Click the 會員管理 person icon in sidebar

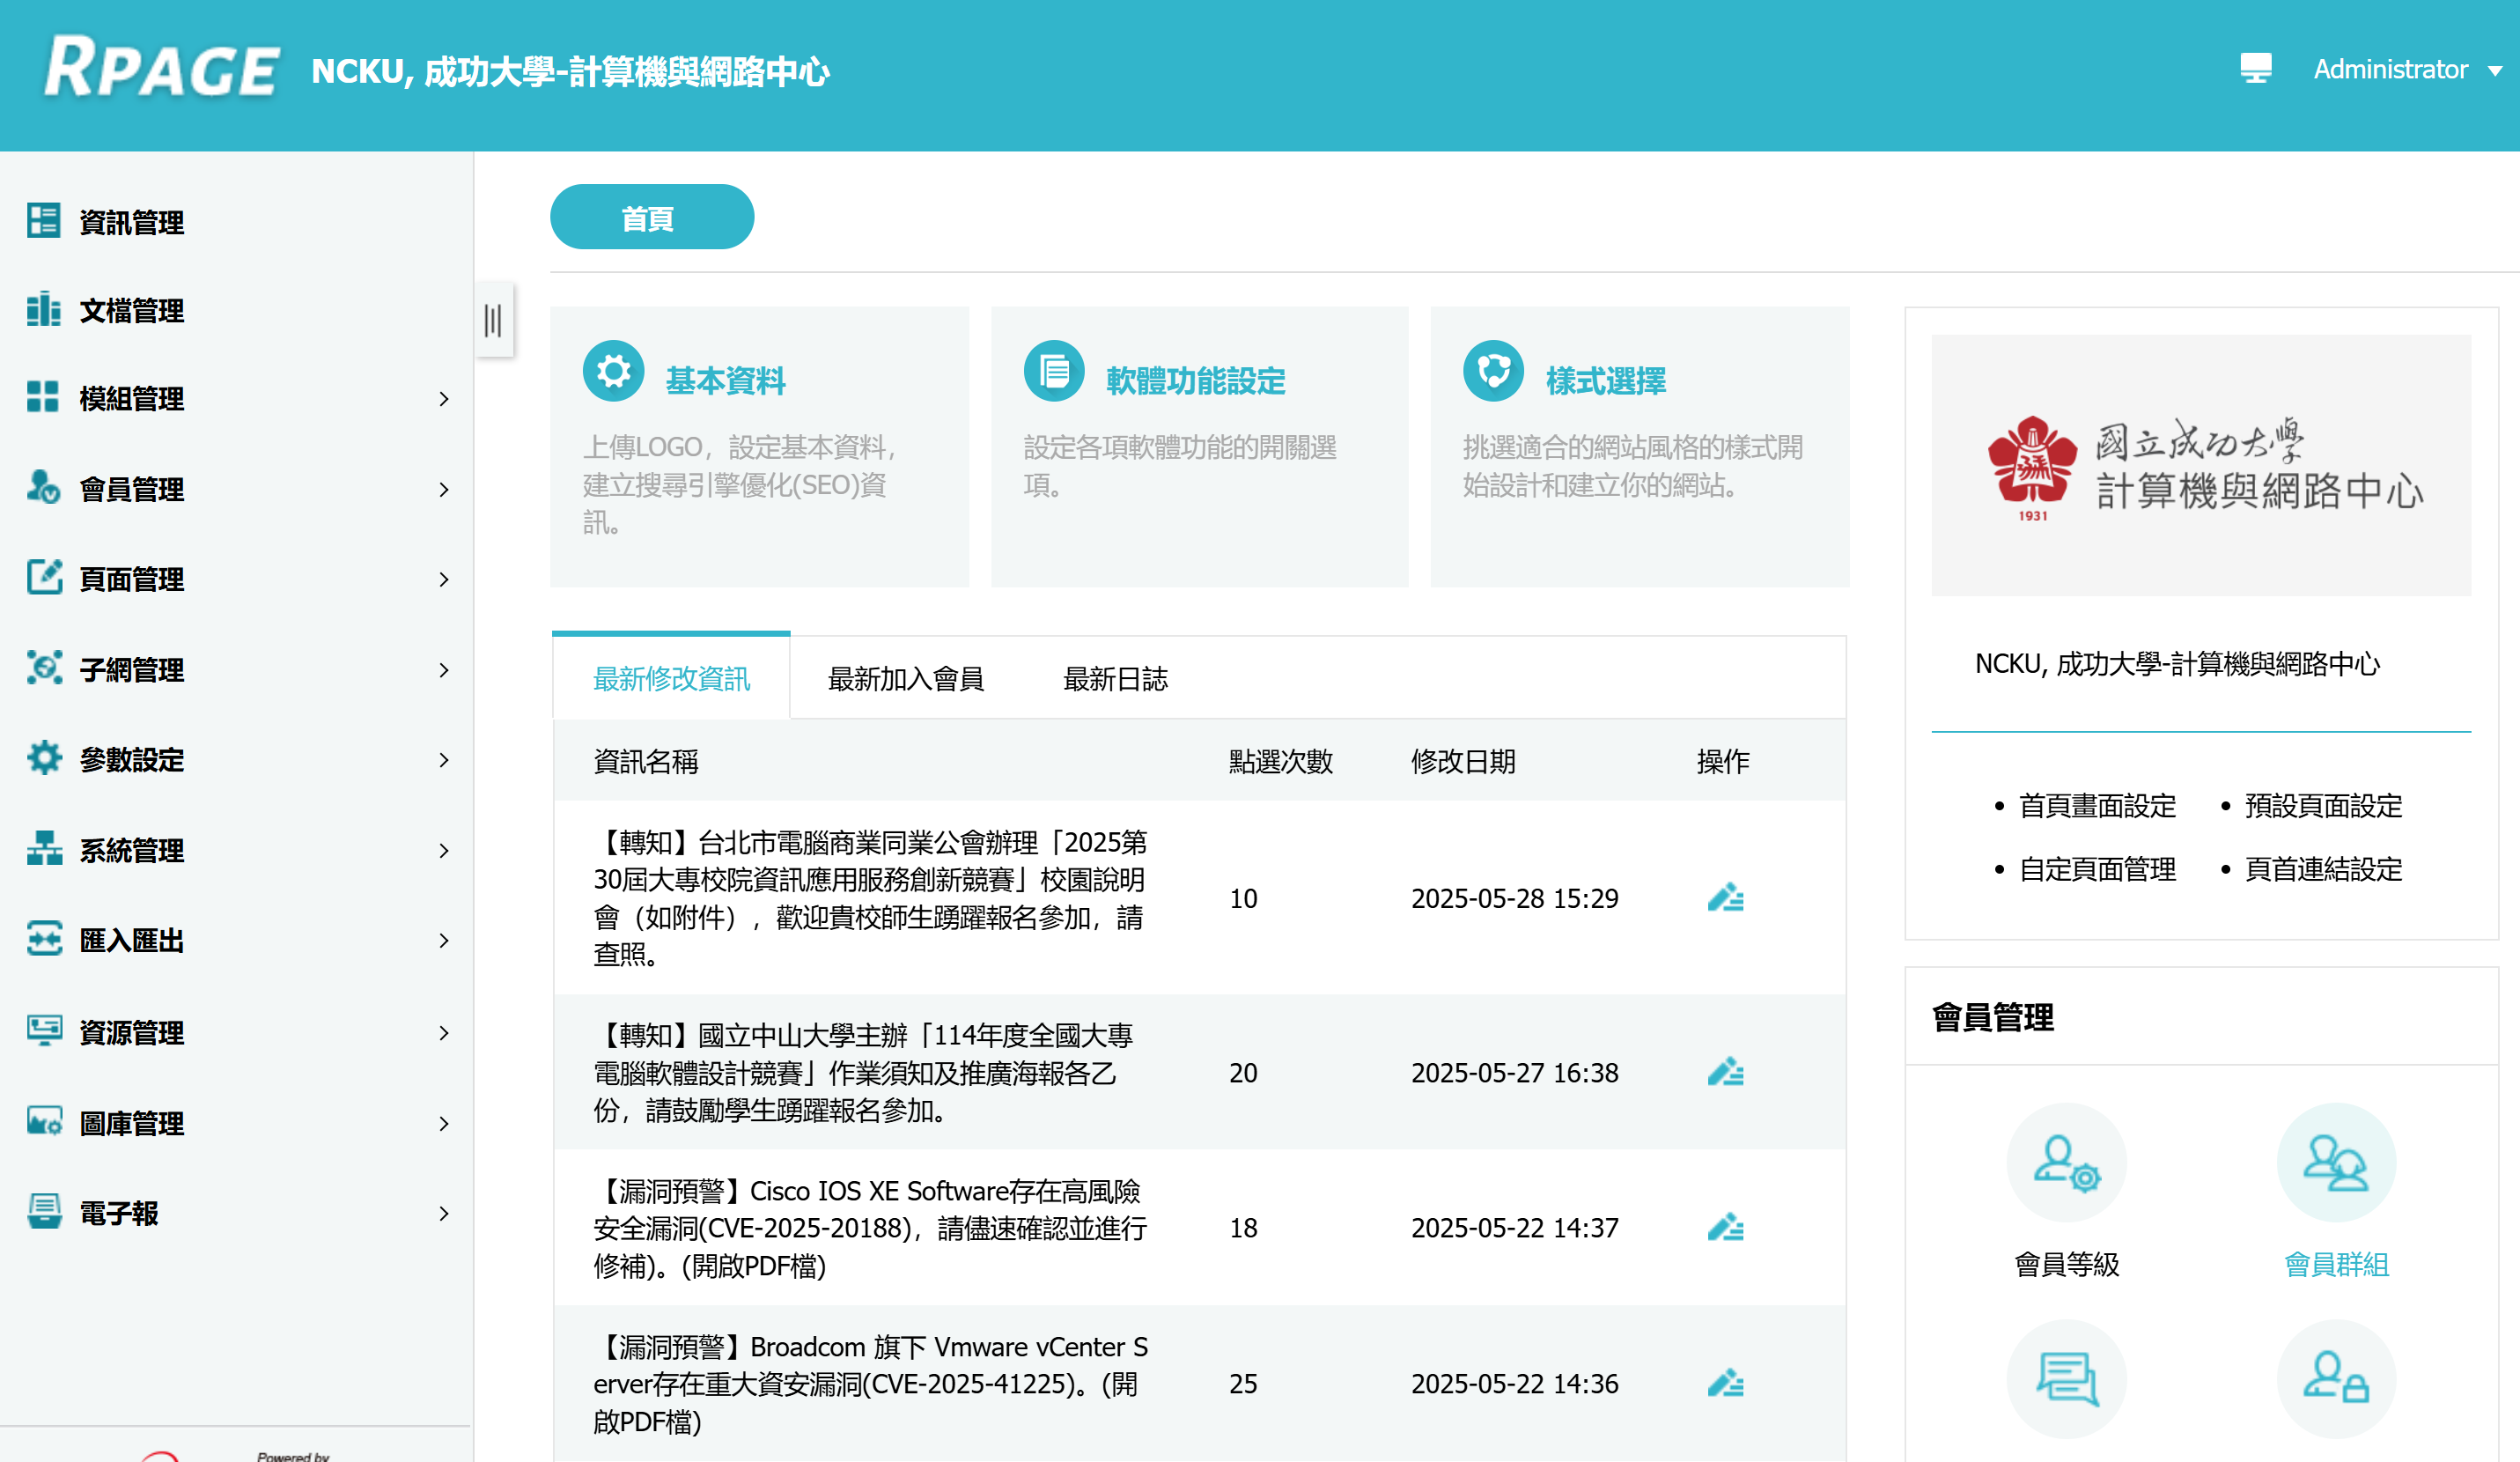click(x=43, y=487)
